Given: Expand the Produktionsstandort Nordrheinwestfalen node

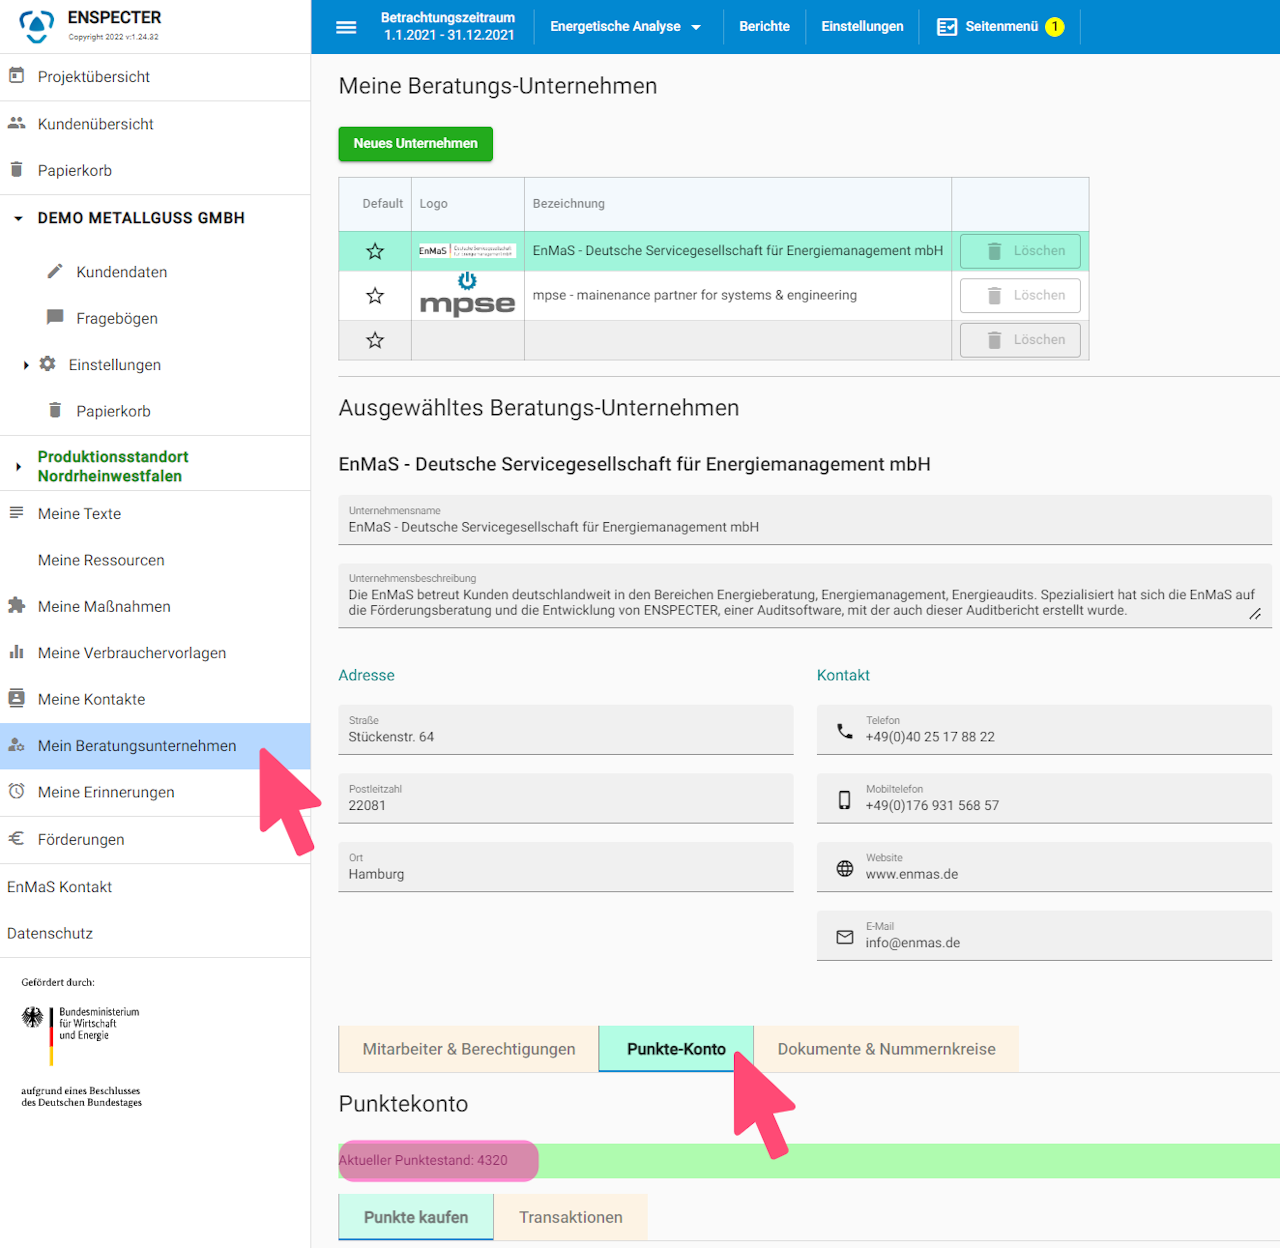Looking at the screenshot, I should [18, 466].
